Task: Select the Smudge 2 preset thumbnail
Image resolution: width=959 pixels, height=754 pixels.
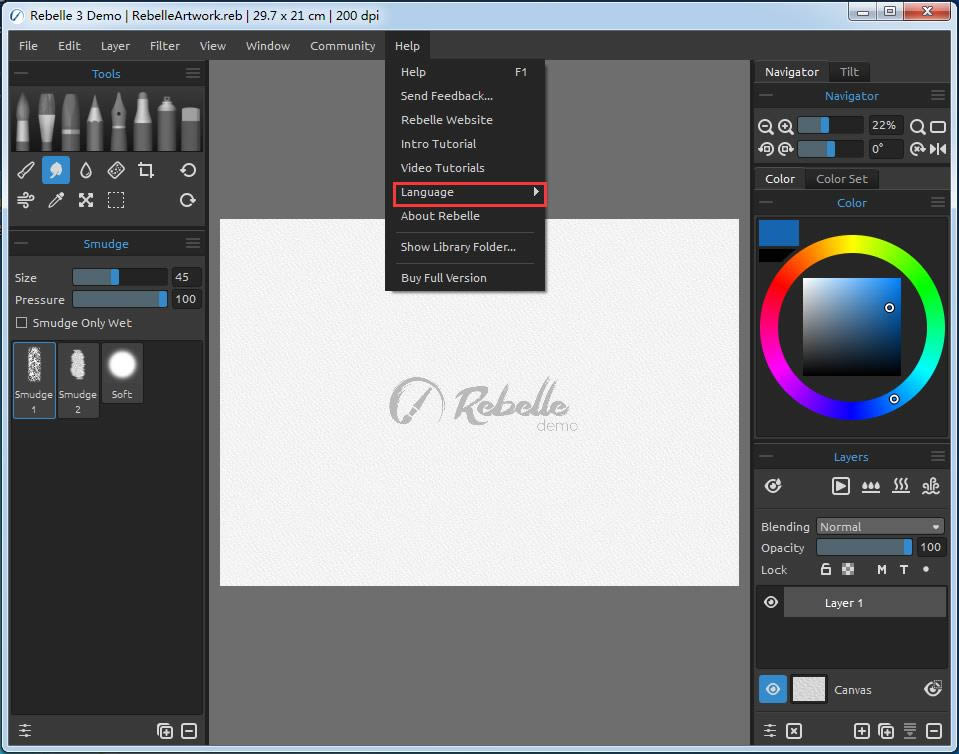Action: coord(78,380)
